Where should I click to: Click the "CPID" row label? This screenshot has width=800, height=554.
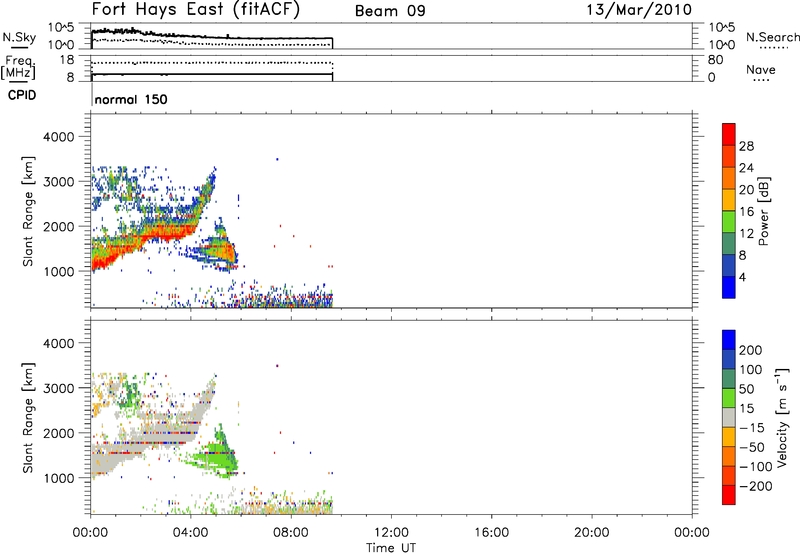[x=22, y=95]
